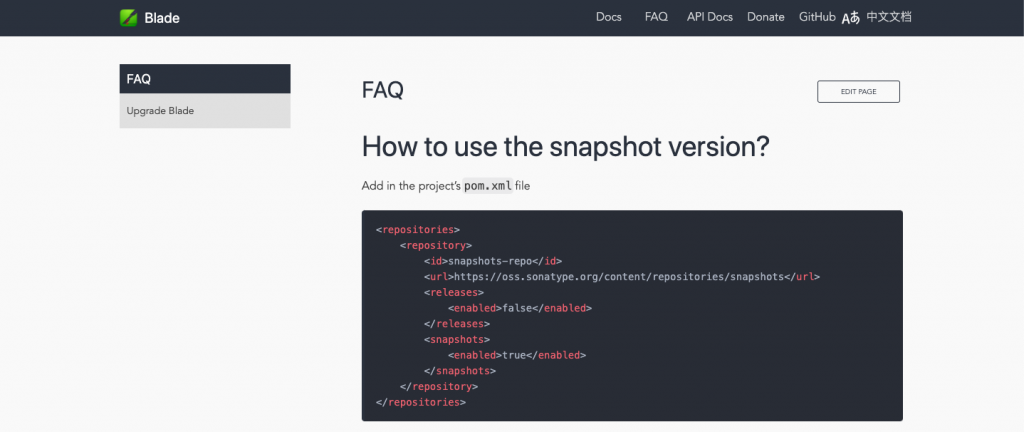Click the green Blade logo icon
The width and height of the screenshot is (1024, 432).
[x=129, y=18]
